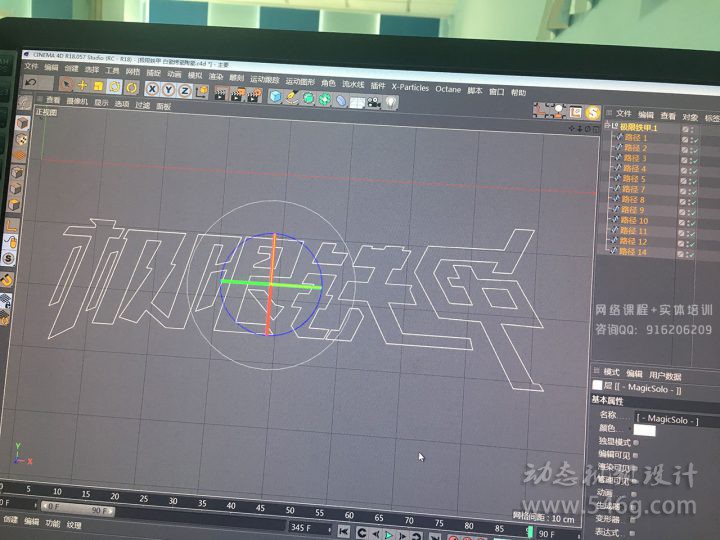This screenshot has height=540, width=720.
Task: Toggle green checkmark of 路径 4
Action: point(696,172)
